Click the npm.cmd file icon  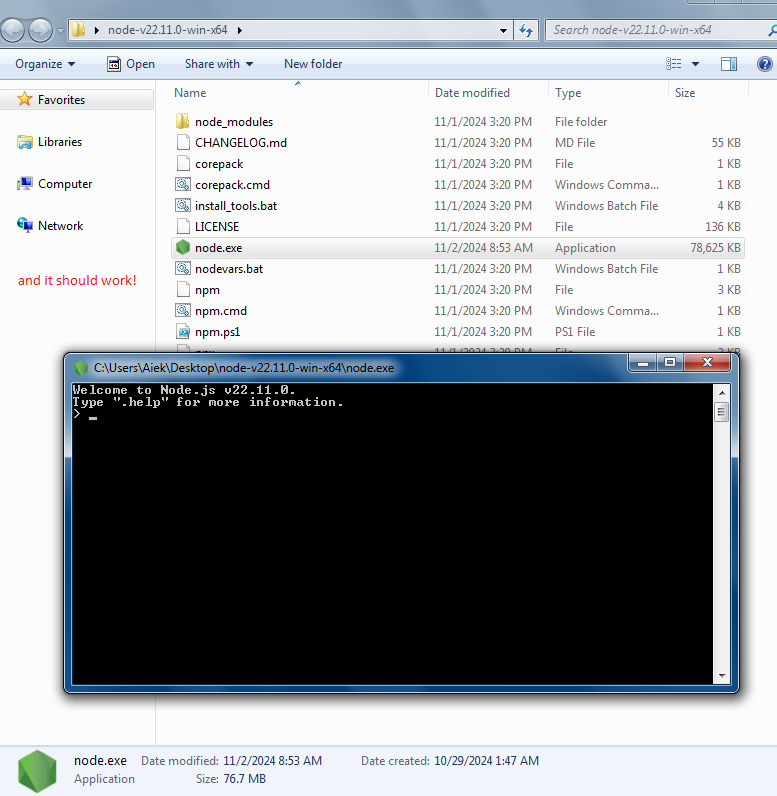(183, 310)
